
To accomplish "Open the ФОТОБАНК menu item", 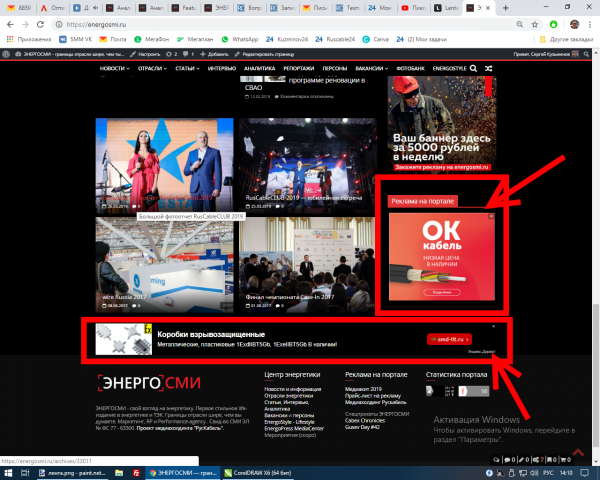I will pyautogui.click(x=410, y=69).
